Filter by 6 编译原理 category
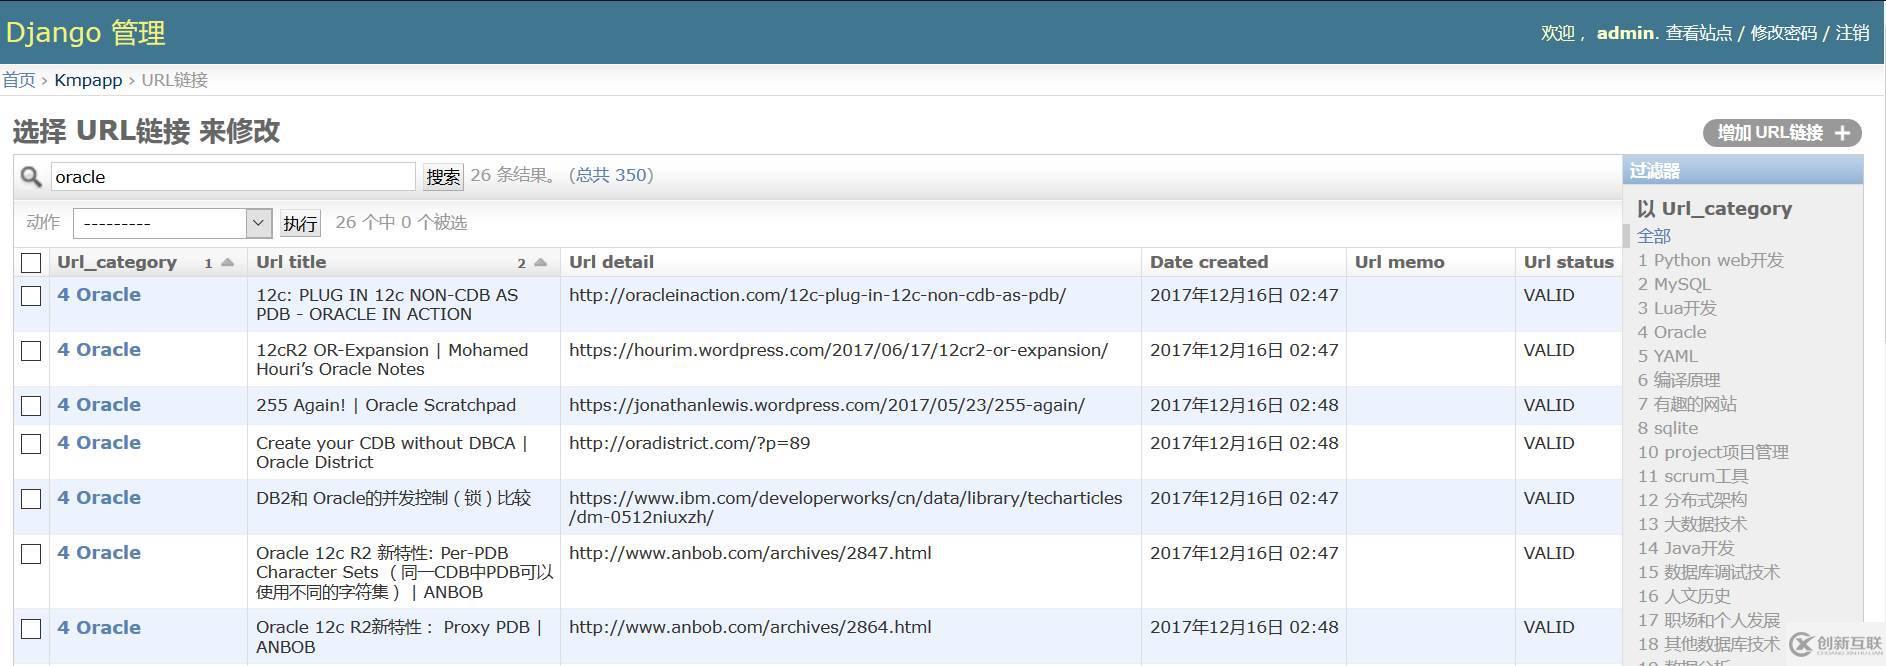This screenshot has height=666, width=1886. 1679,380
